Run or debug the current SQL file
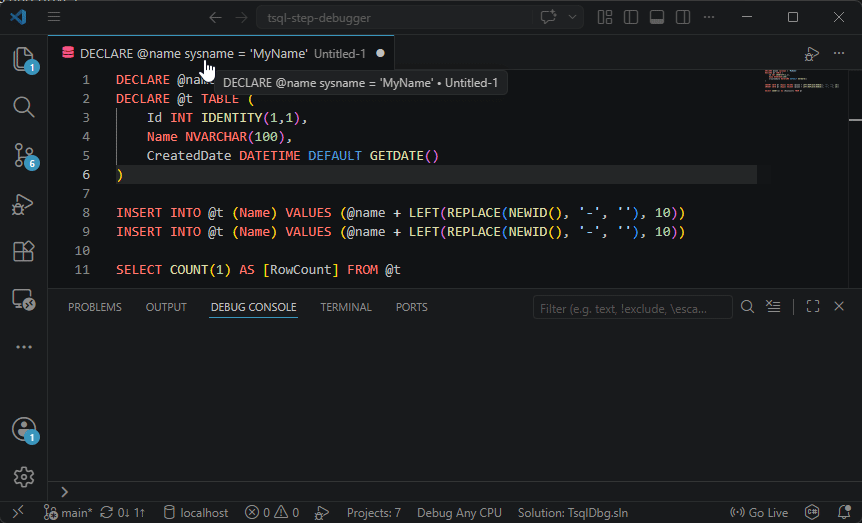The image size is (862, 523). click(x=812, y=54)
